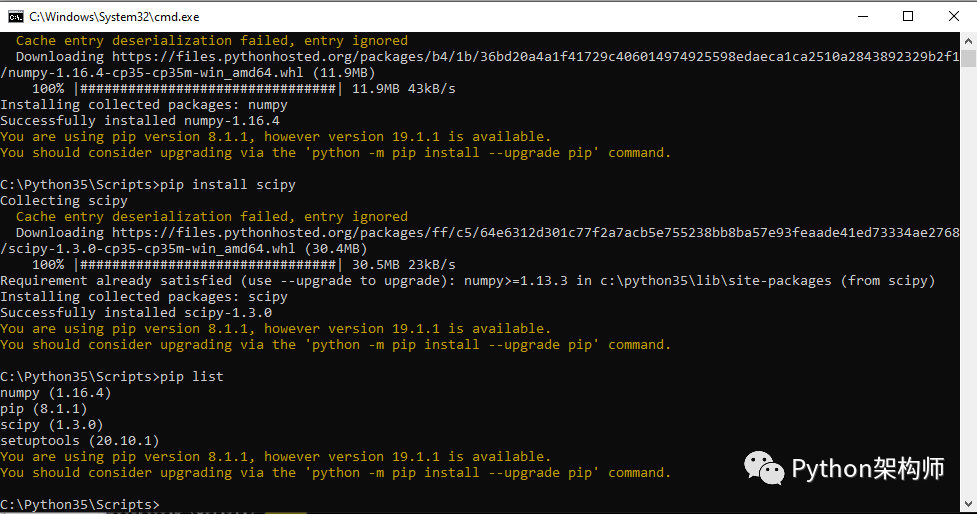
Task: Click the command 'pip list'
Action: click(x=192, y=376)
